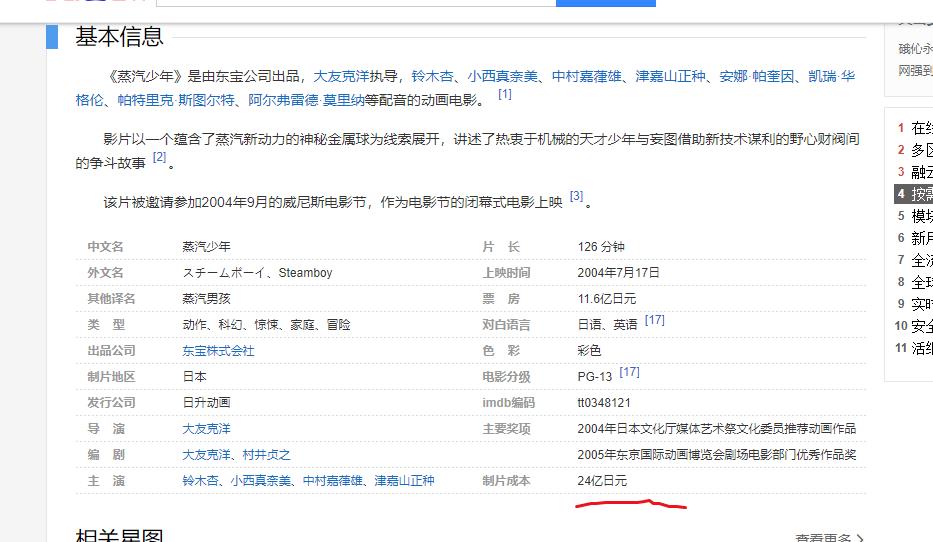Click the award text 2004年日本文化厅媒体艺术祭文化委员推荐动画作品
The height and width of the screenshot is (542, 933).
[x=716, y=428]
